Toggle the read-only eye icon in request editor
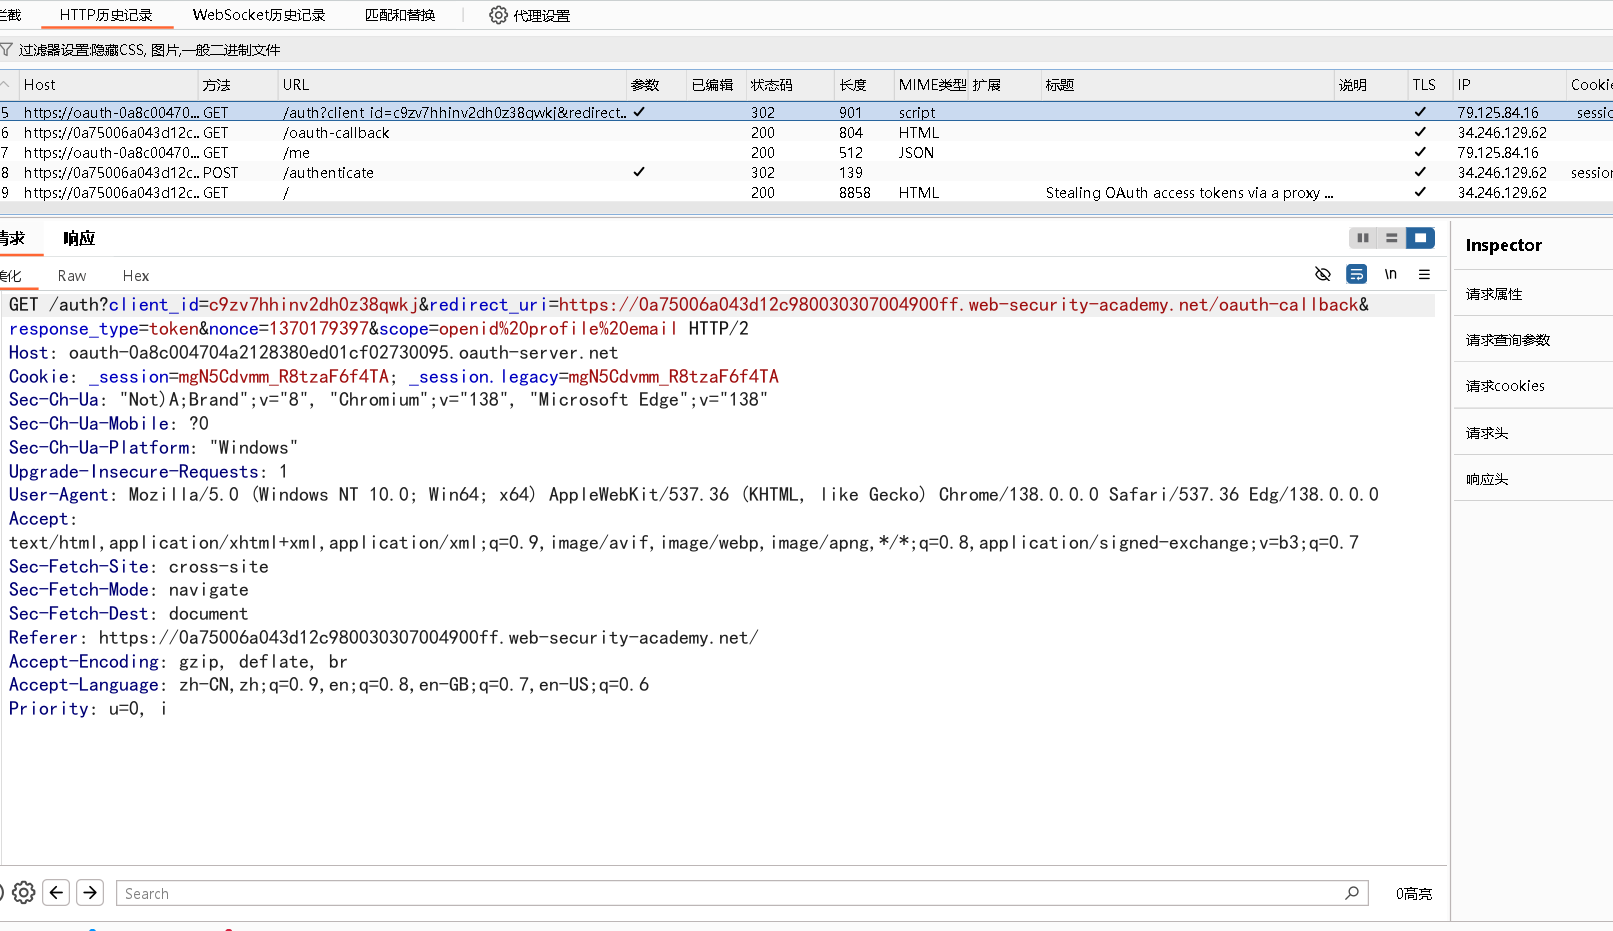This screenshot has height=931, width=1613. tap(1323, 273)
